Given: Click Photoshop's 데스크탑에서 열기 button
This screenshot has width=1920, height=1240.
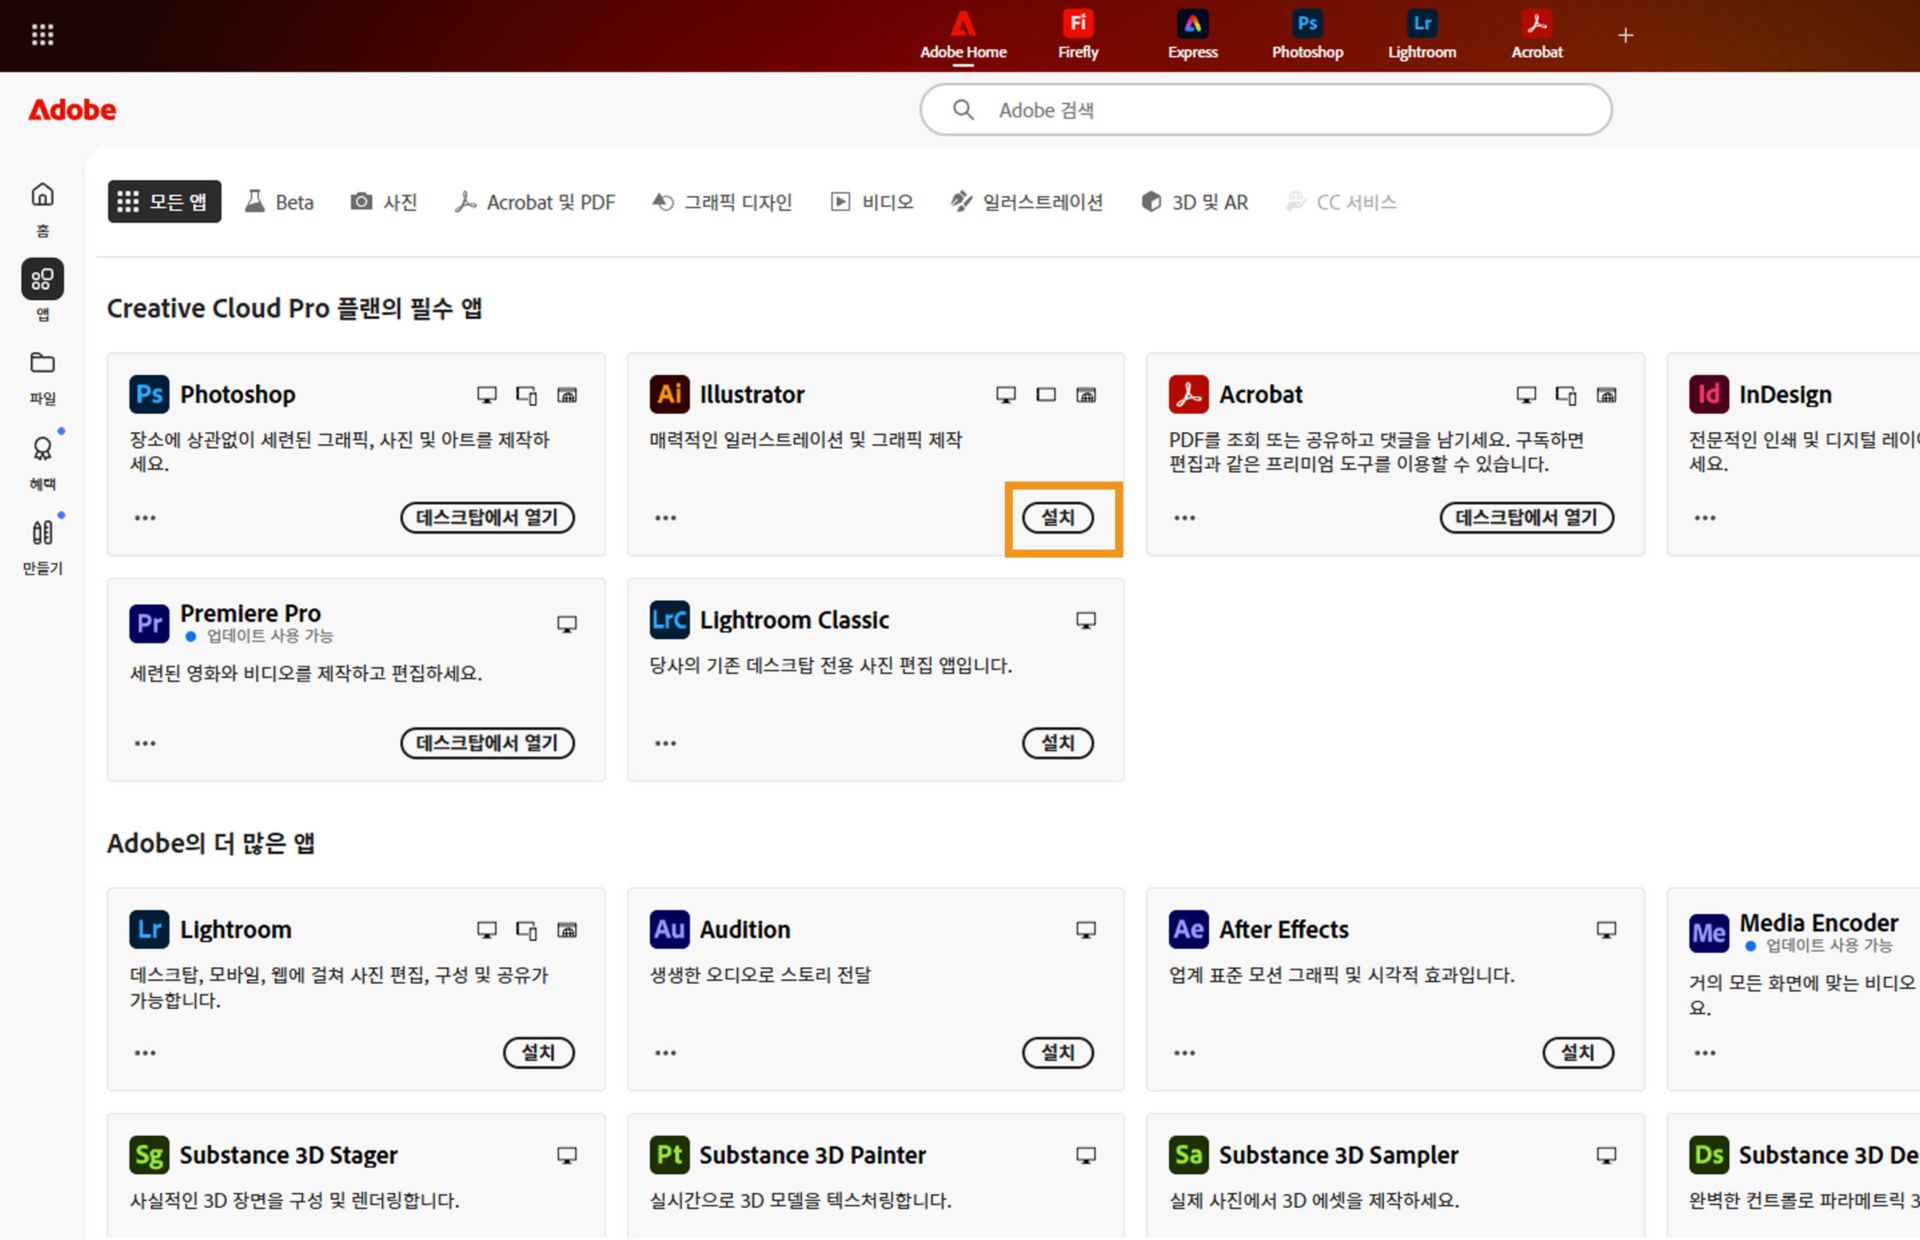Looking at the screenshot, I should click(x=487, y=518).
